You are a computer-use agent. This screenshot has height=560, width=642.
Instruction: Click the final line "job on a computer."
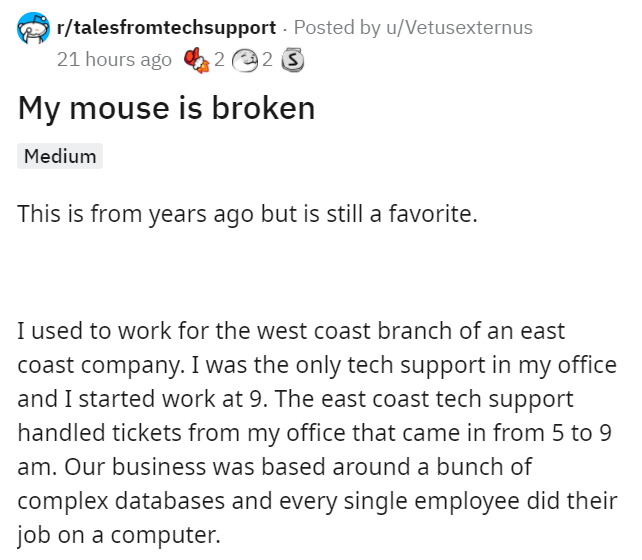click(118, 536)
